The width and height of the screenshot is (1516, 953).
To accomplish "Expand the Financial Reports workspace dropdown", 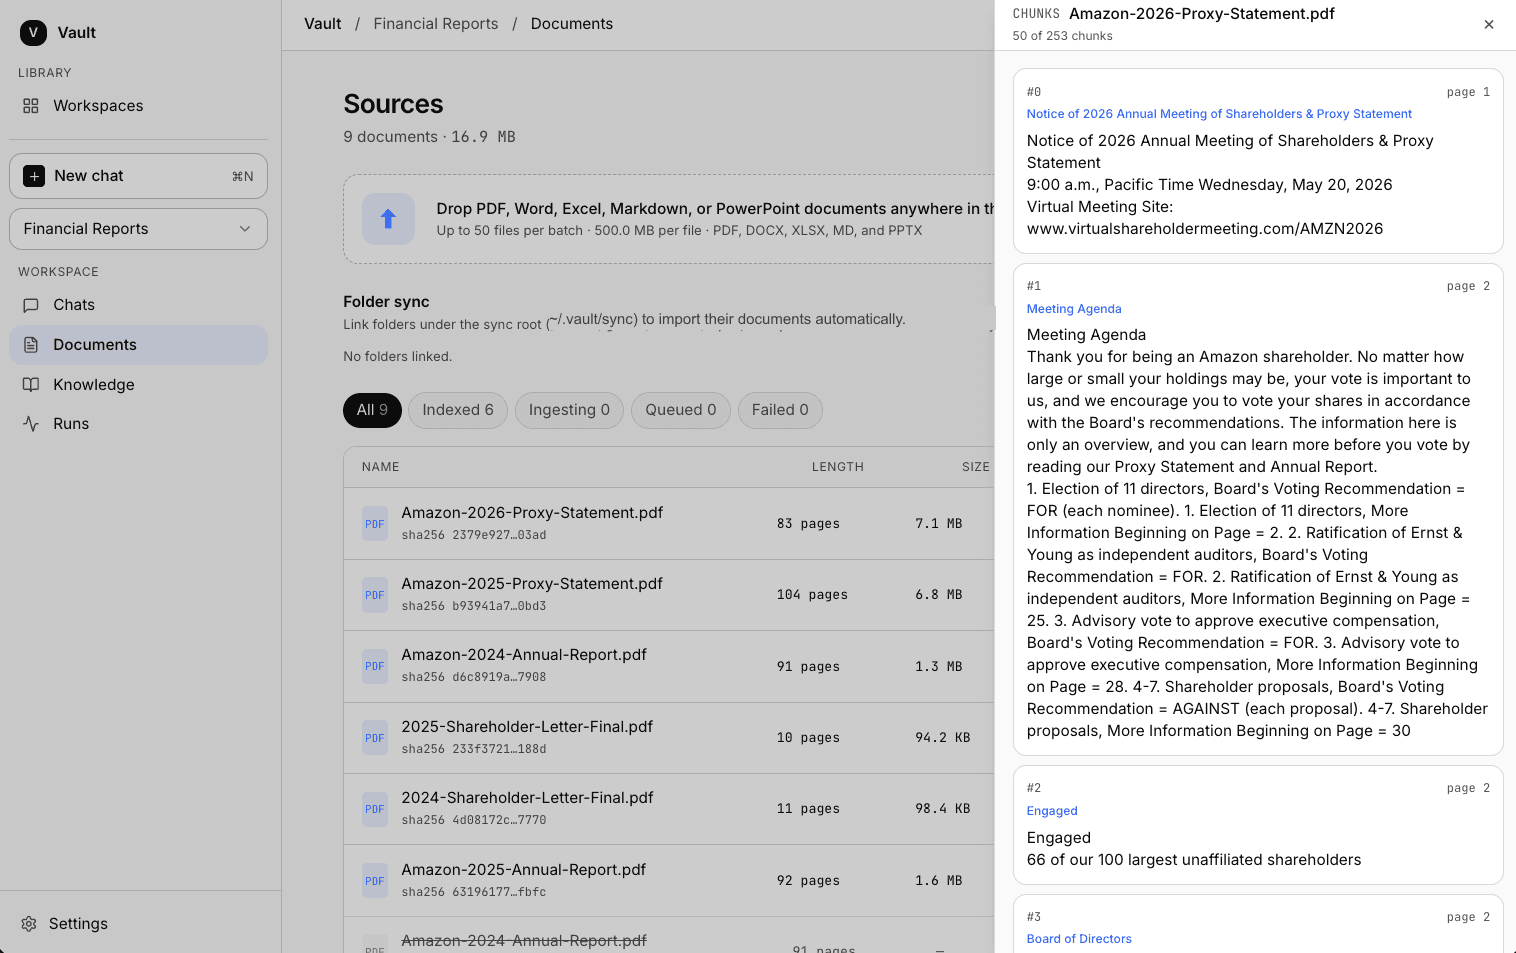I will [138, 229].
